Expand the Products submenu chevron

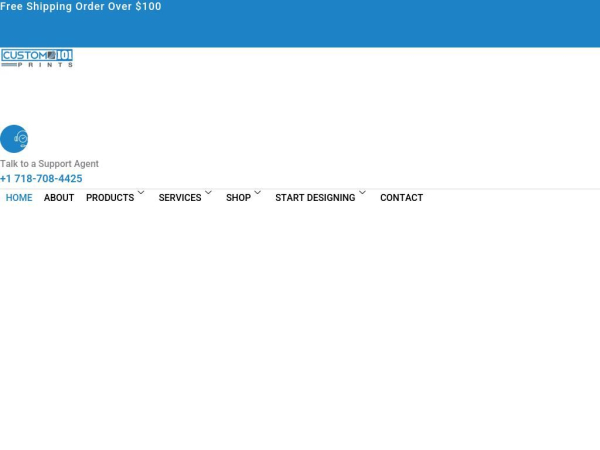[141, 193]
